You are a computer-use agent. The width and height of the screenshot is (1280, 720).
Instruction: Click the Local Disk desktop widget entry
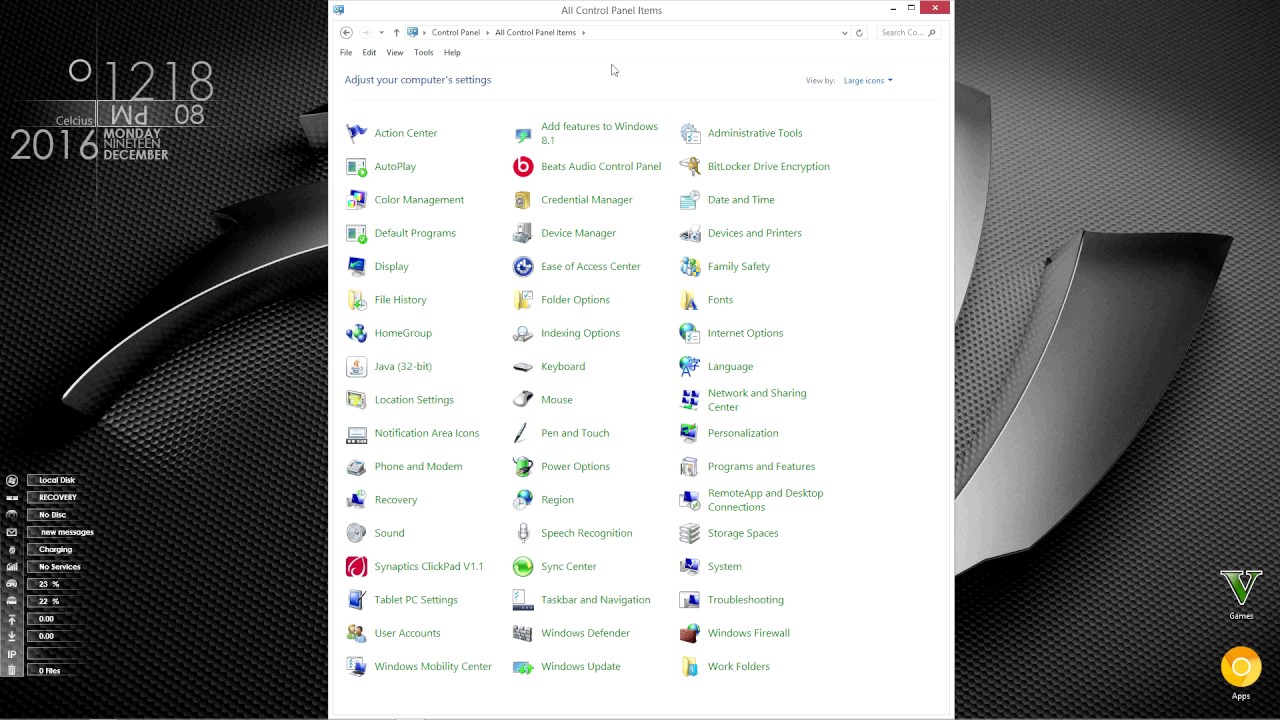(x=57, y=480)
